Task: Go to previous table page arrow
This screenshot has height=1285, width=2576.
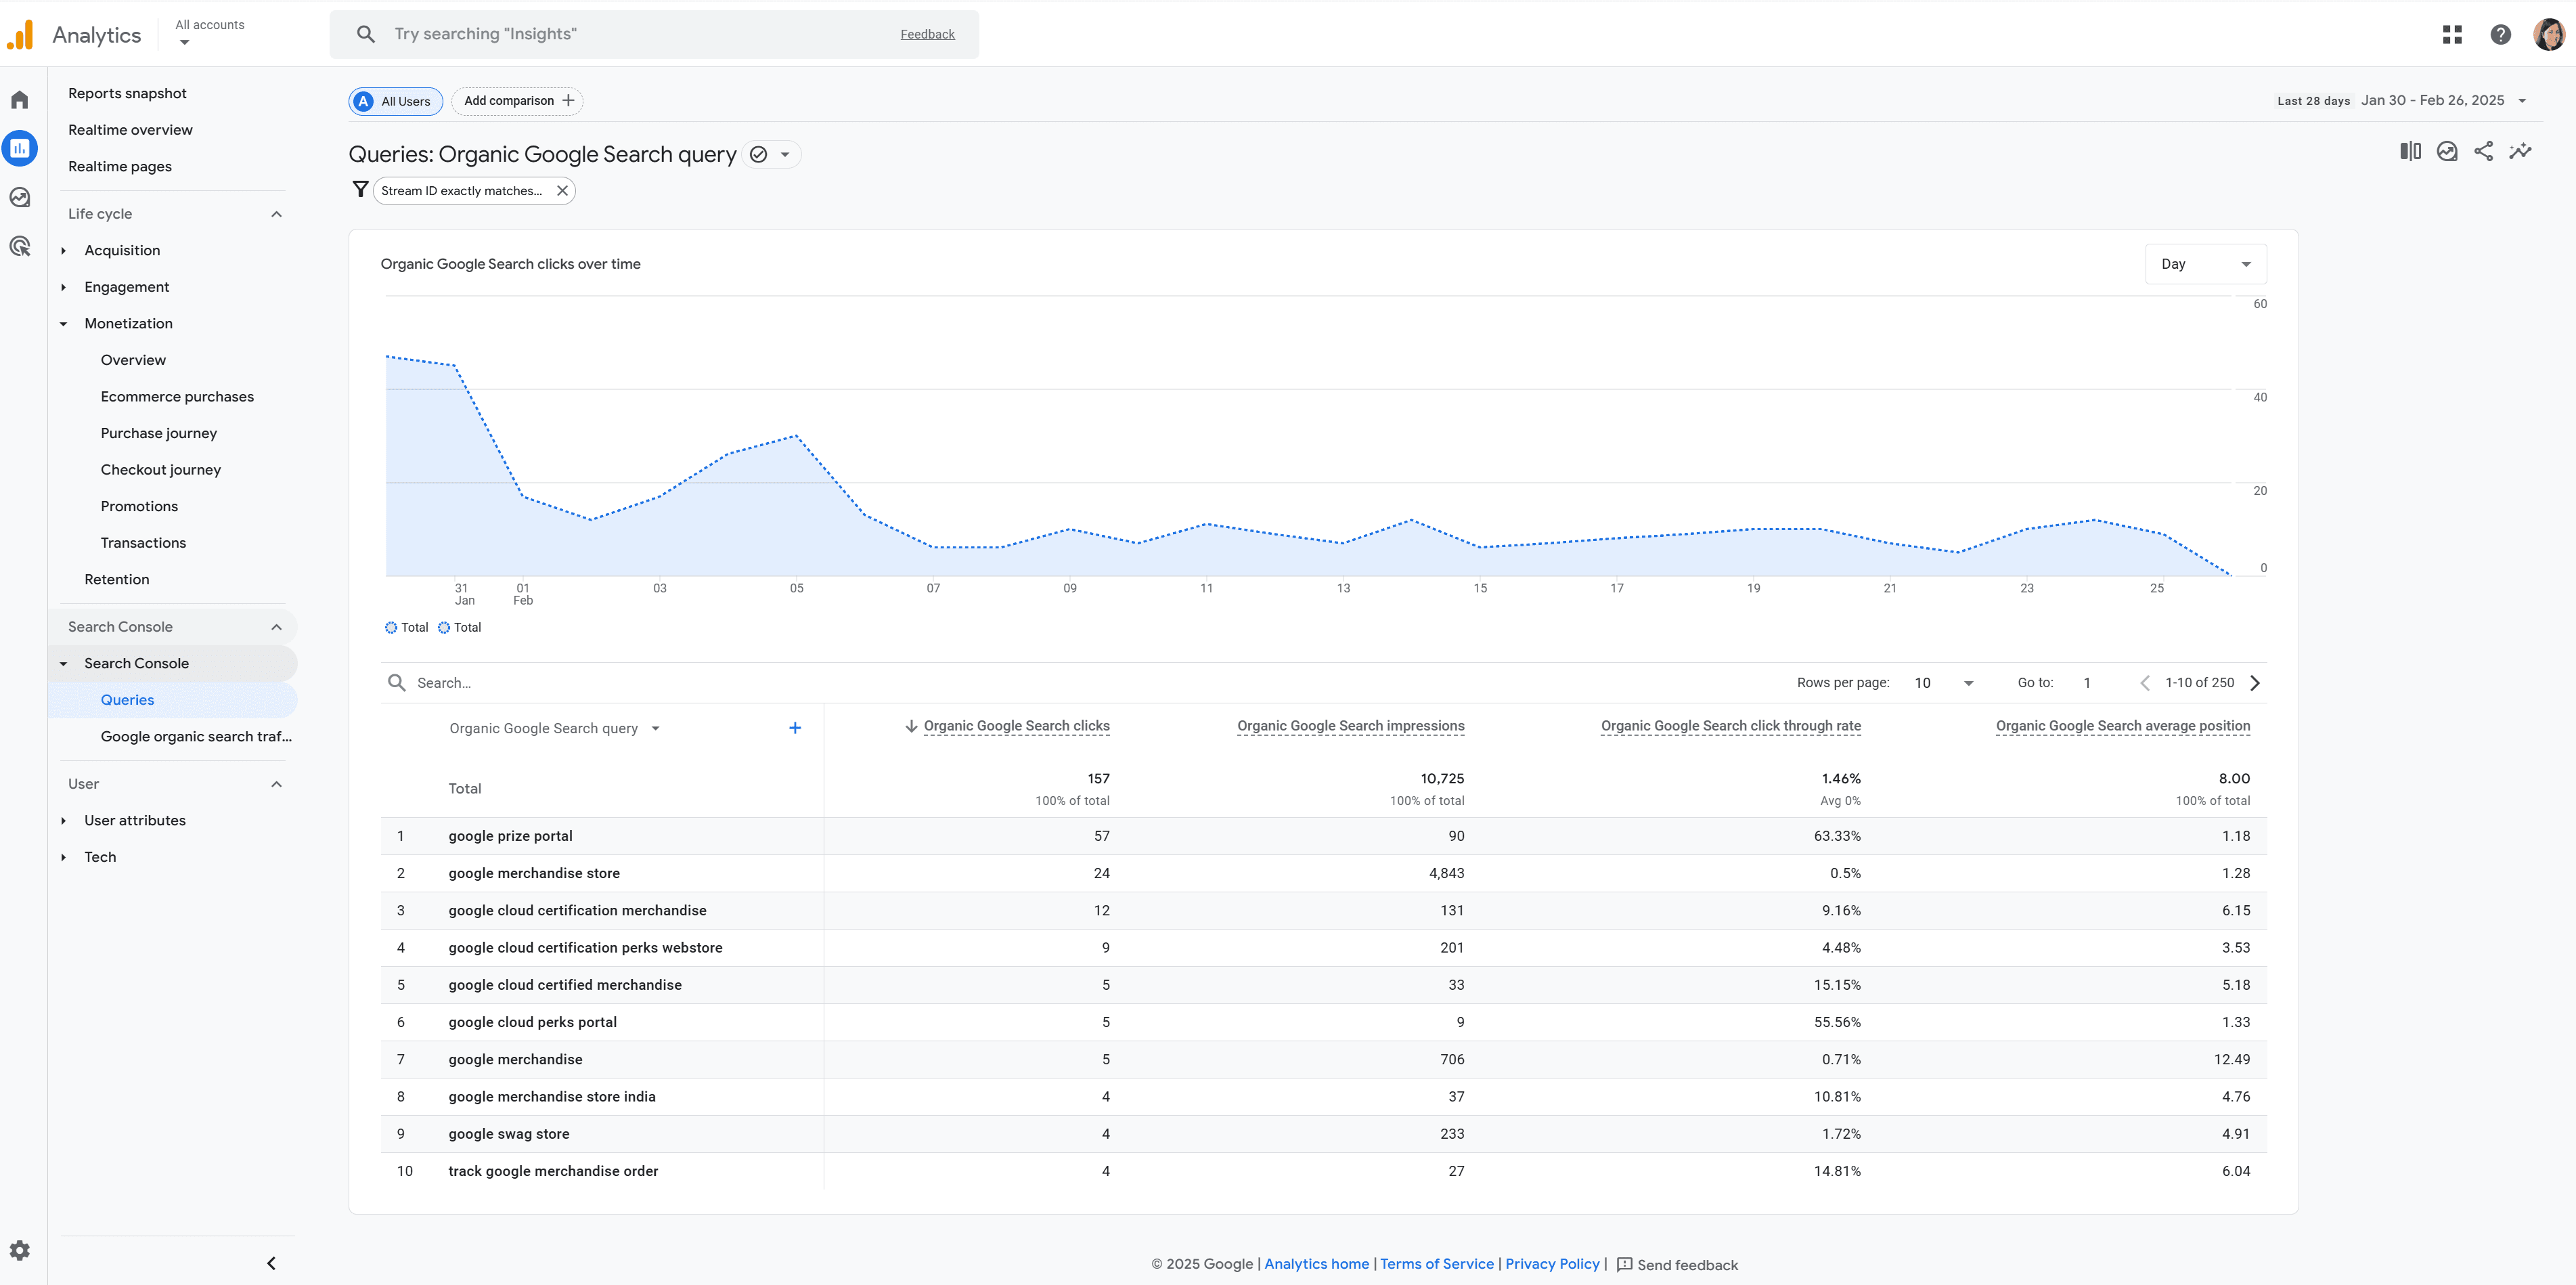Action: click(x=2145, y=683)
